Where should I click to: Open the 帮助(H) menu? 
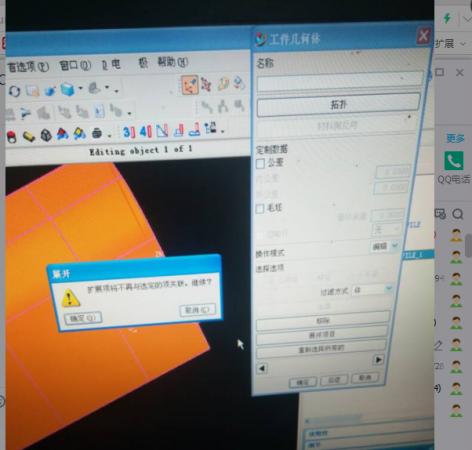click(x=173, y=62)
